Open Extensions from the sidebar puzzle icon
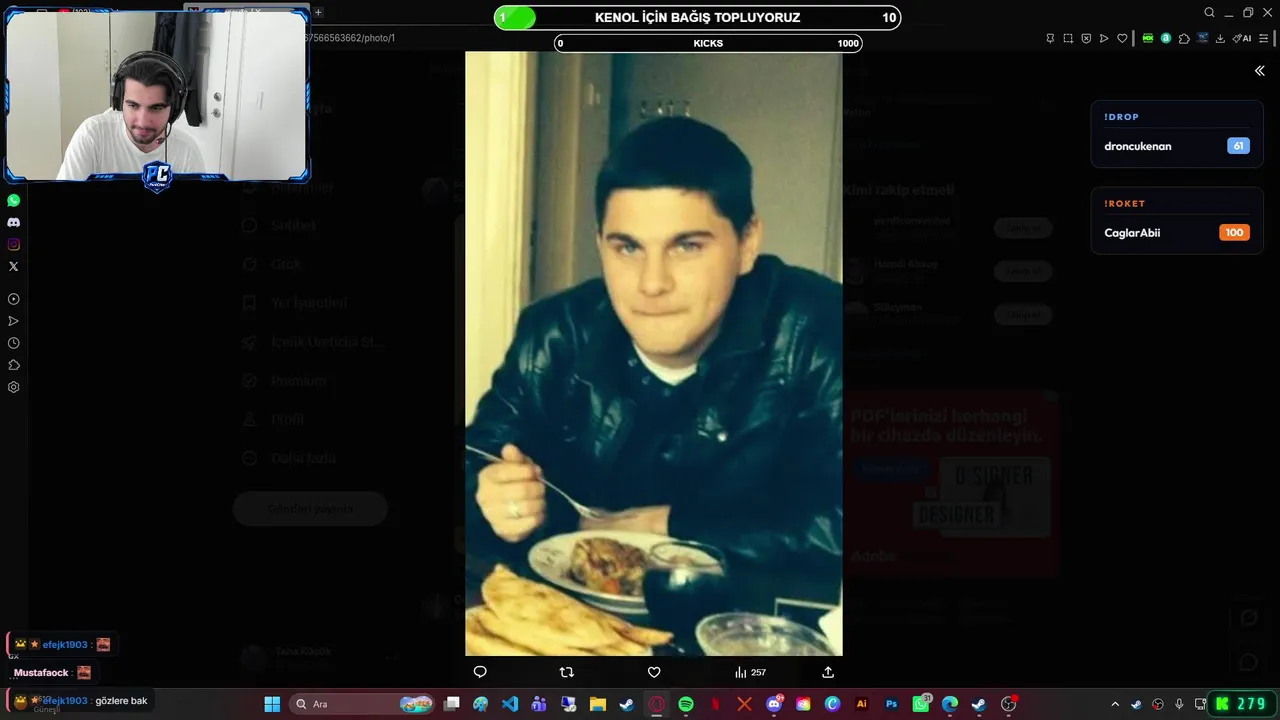The image size is (1280, 720). pos(13,365)
